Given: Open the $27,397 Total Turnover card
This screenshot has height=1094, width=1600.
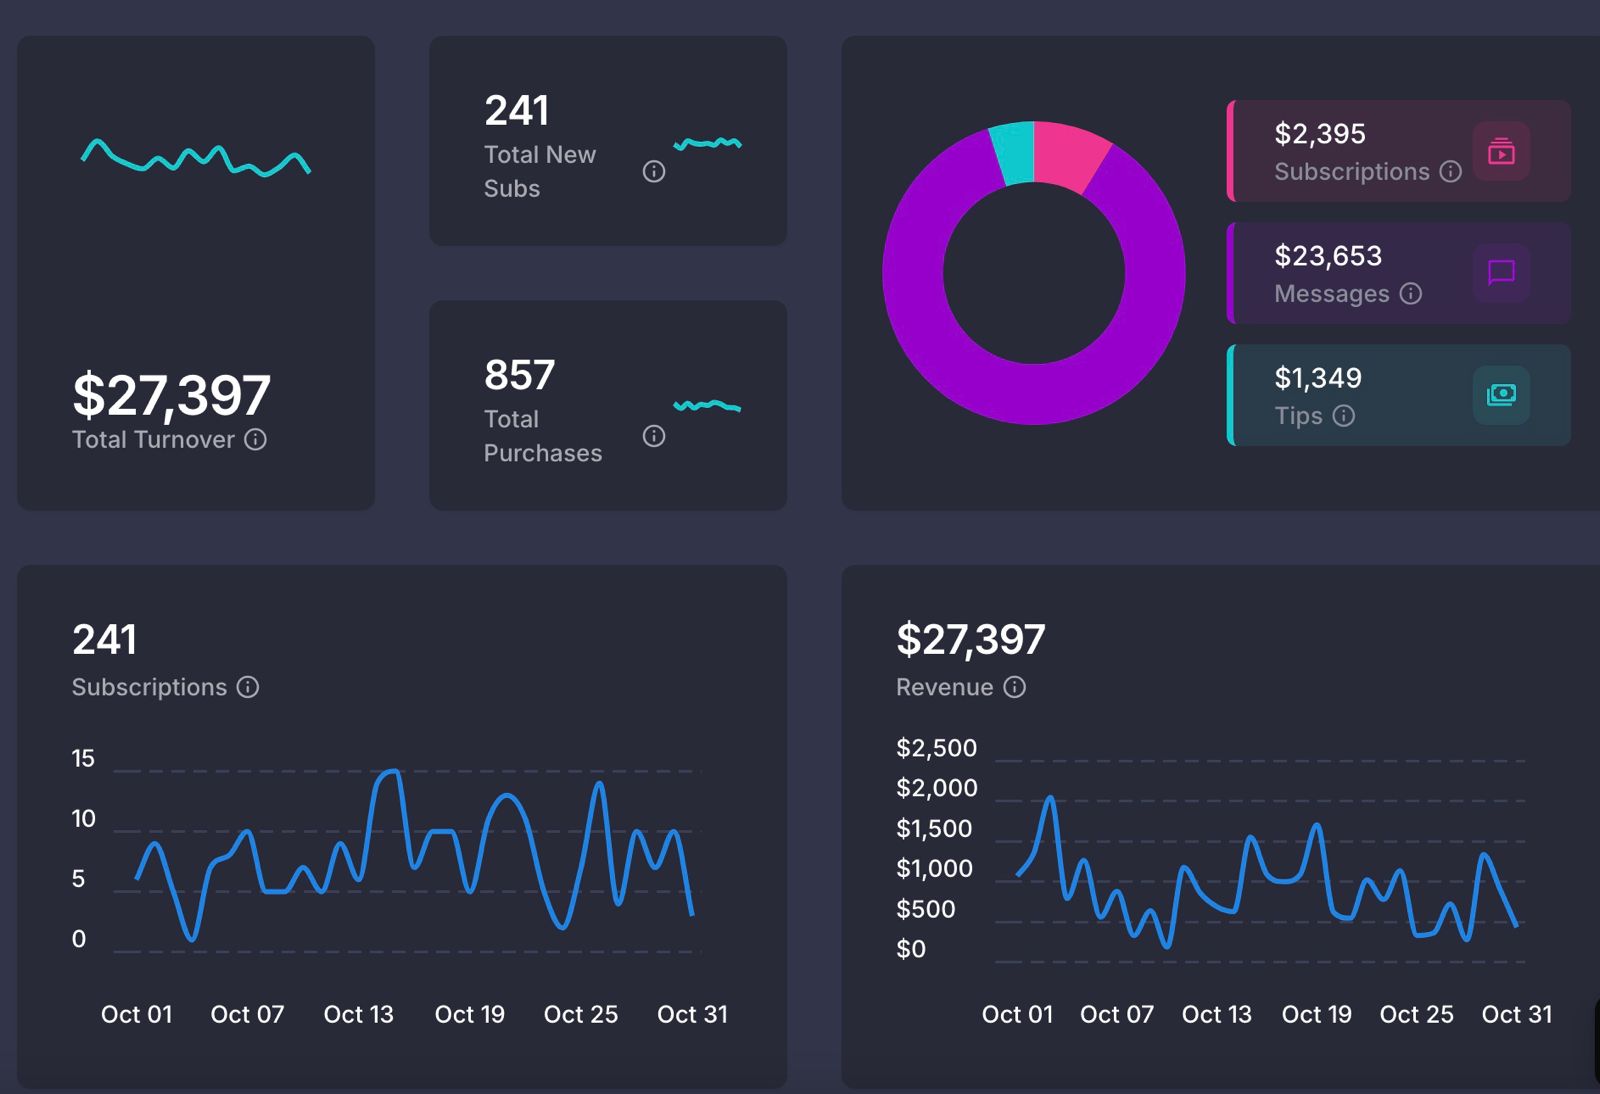Looking at the screenshot, I should point(196,272).
